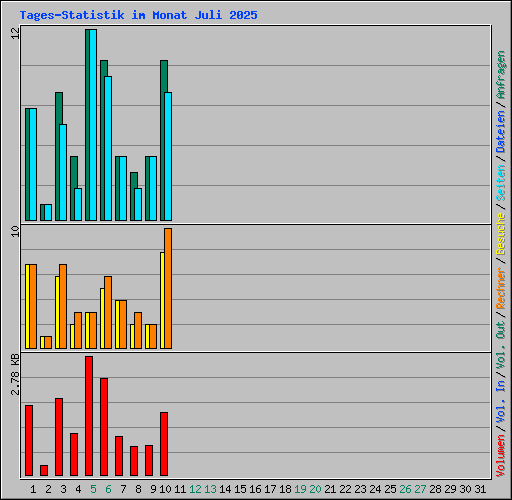Click day '28' on the x-axis
The width and height of the screenshot is (512, 500).
click(435, 489)
